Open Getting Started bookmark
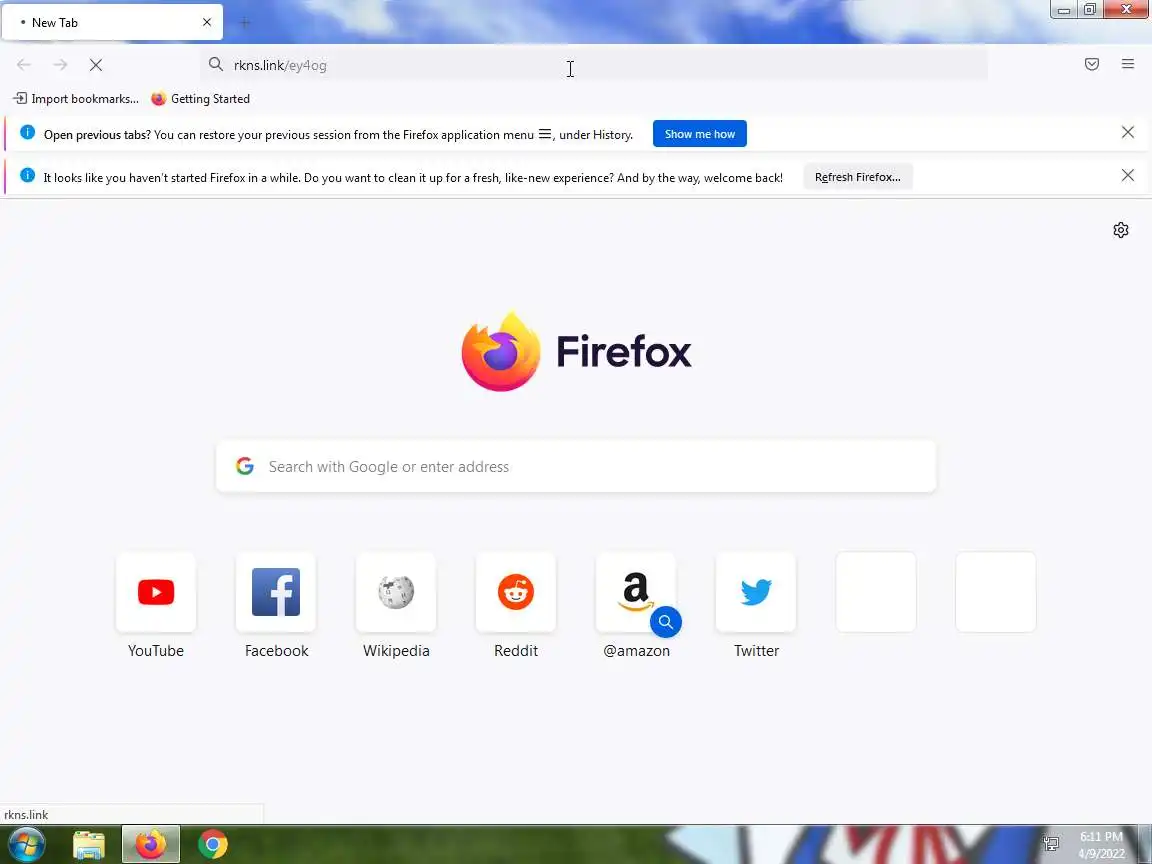The width and height of the screenshot is (1152, 864). pyautogui.click(x=201, y=98)
